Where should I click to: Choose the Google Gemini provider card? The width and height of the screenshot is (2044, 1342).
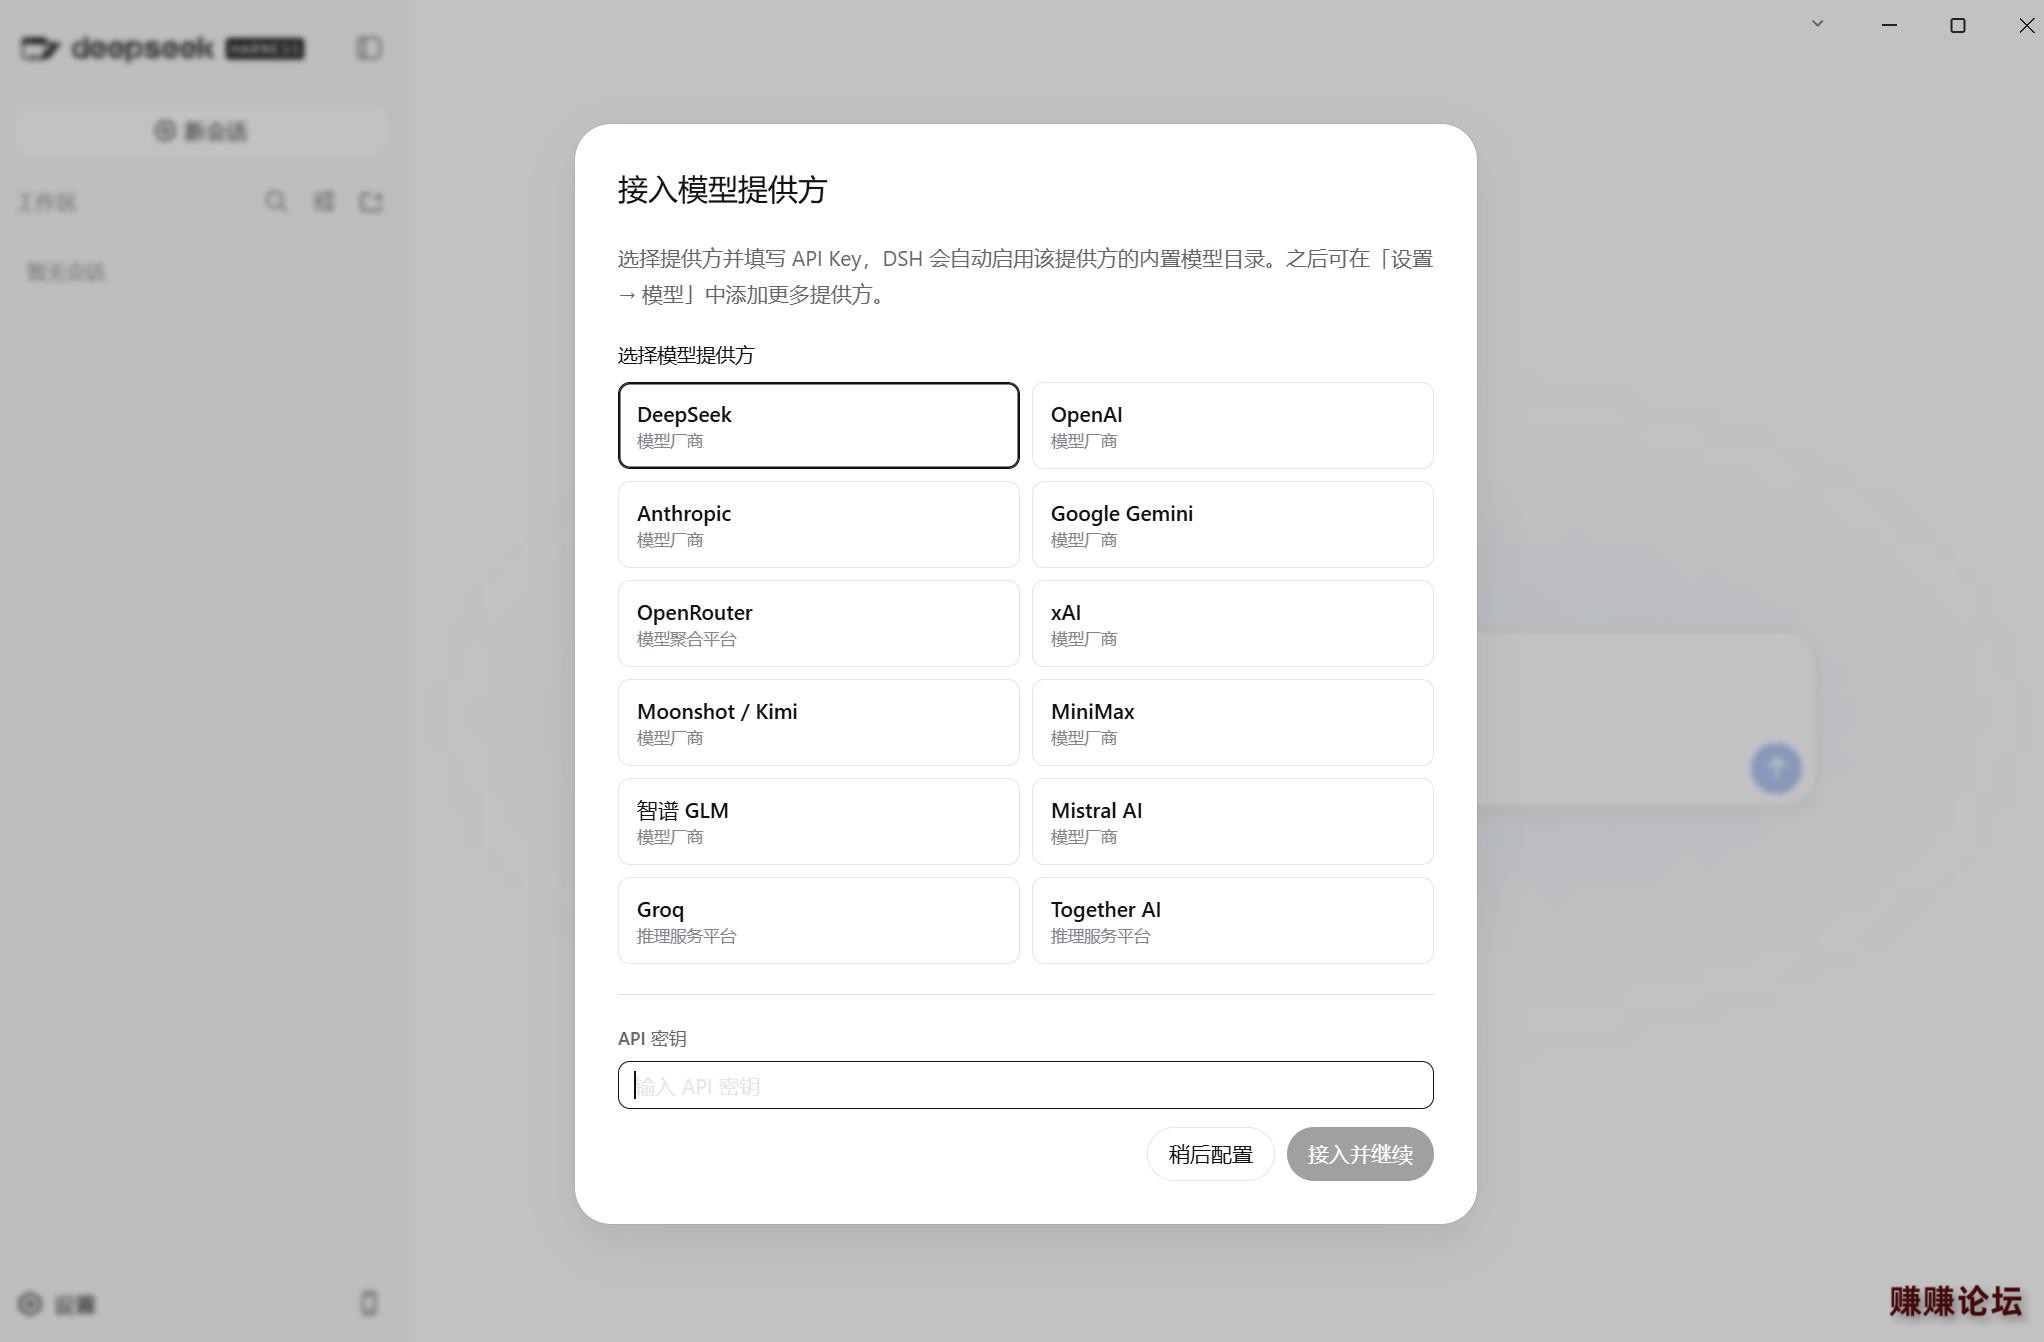click(x=1232, y=524)
